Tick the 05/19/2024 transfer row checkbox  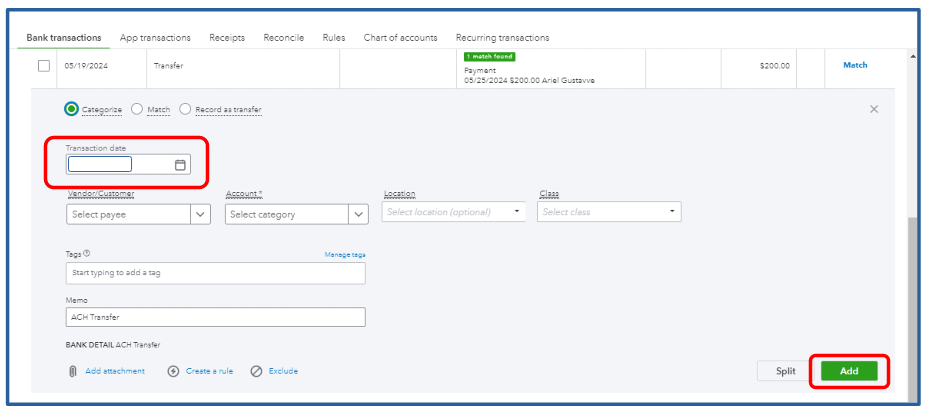43,66
